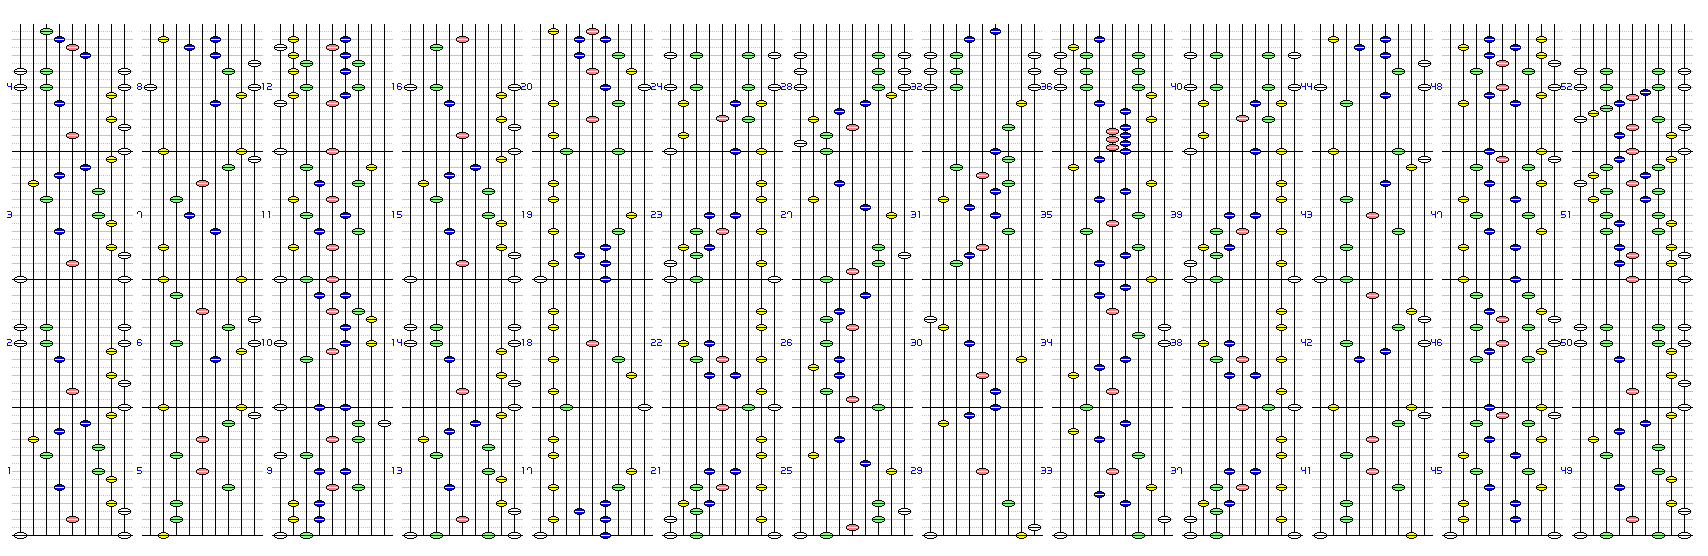This screenshot has width=1708, height=556.
Task: Click the measure number 34 label
Action: coord(1046,343)
